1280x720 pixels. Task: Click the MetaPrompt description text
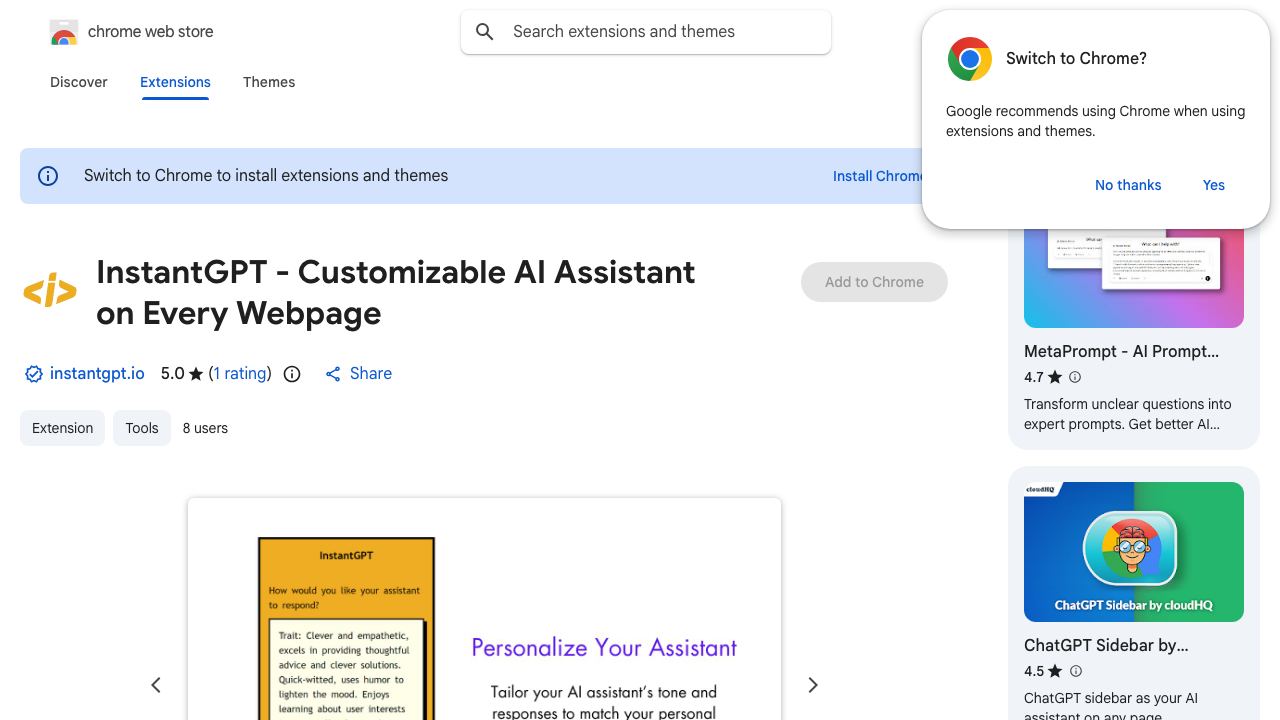click(x=1128, y=414)
